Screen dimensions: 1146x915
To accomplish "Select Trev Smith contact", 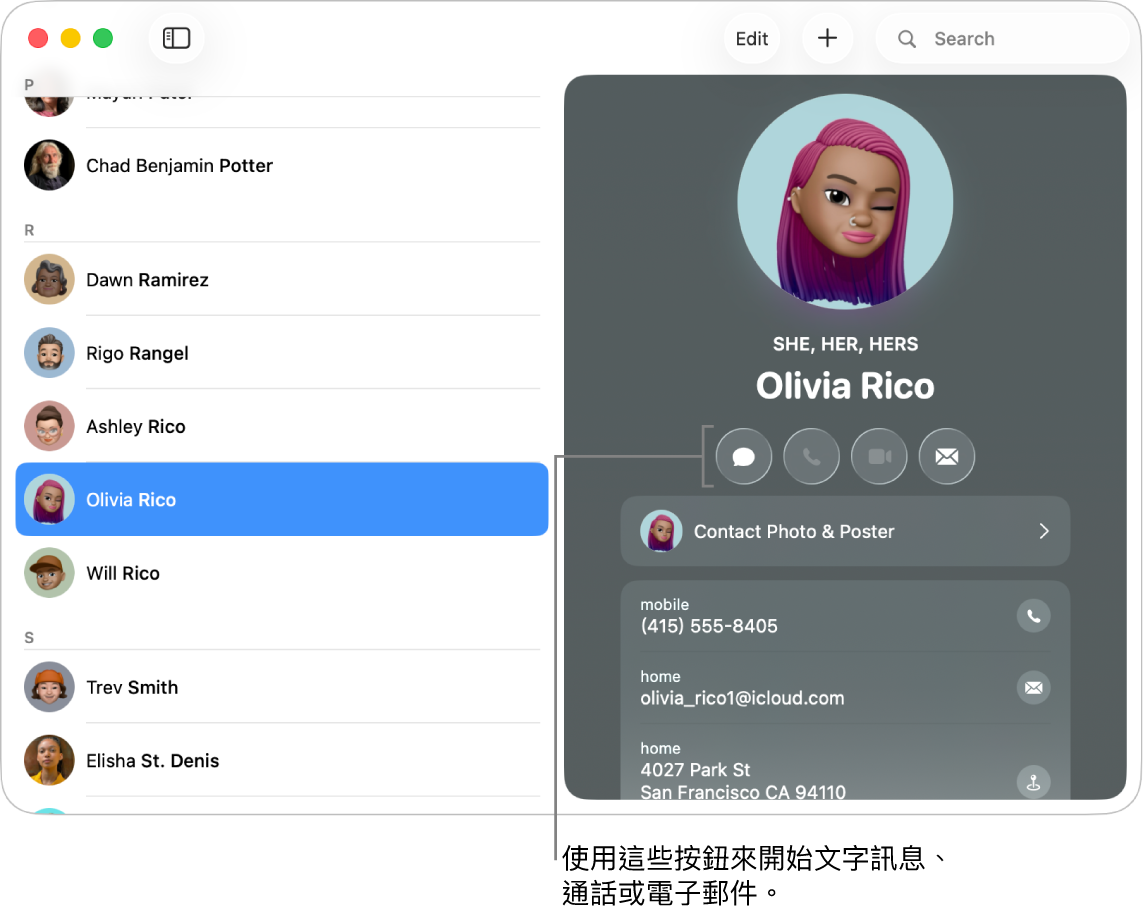I will pyautogui.click(x=281, y=687).
